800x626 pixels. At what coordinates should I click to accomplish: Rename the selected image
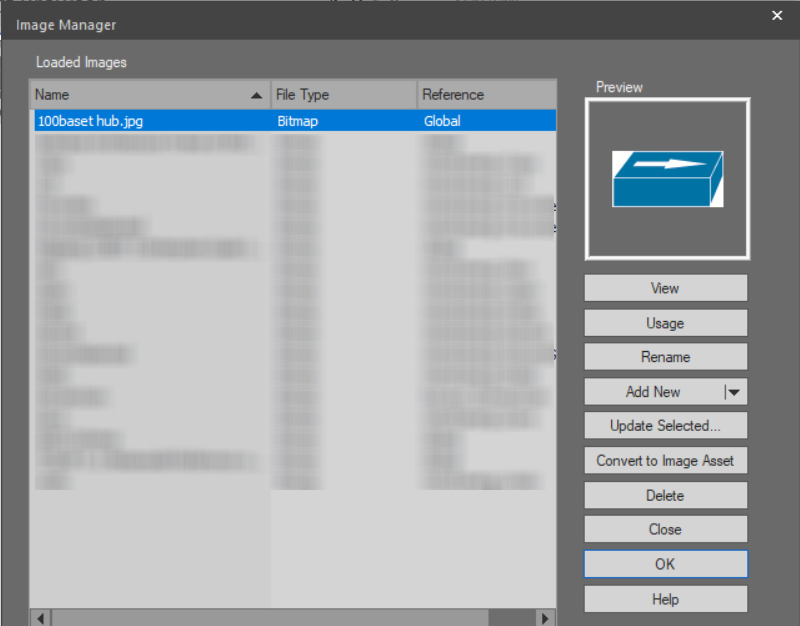pos(665,357)
